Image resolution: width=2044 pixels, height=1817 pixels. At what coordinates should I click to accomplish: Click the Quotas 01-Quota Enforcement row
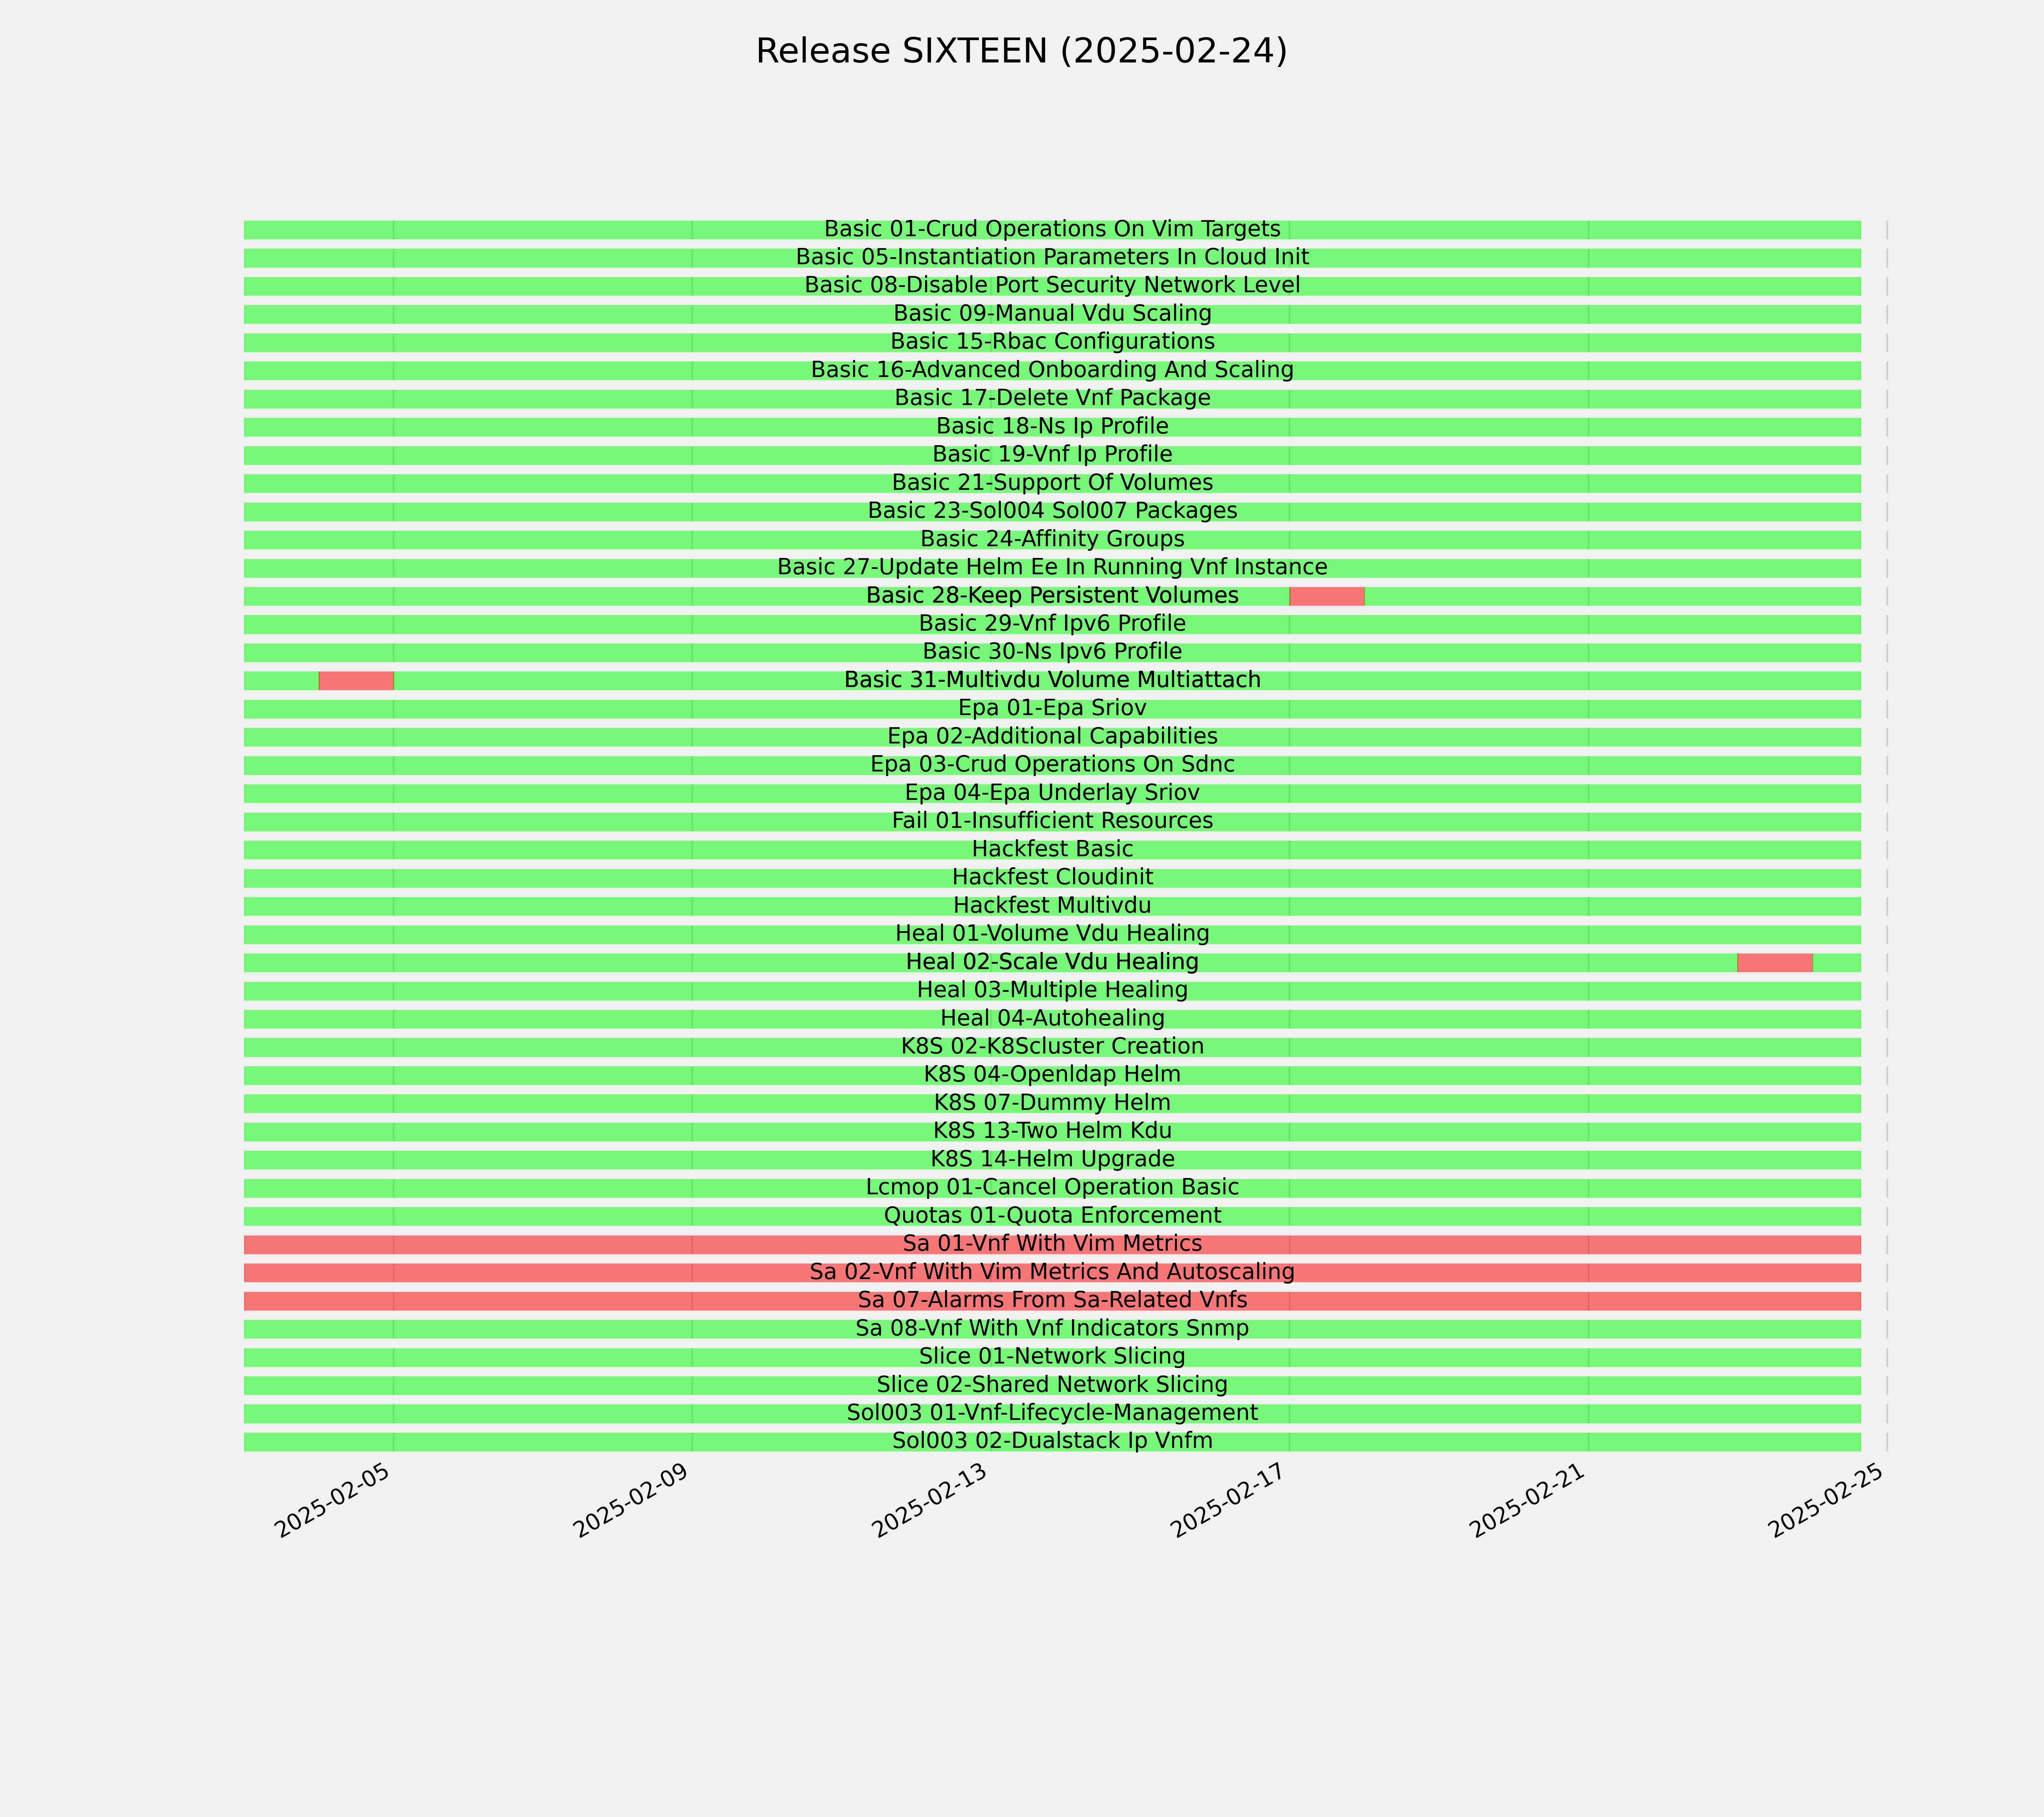pos(1052,1216)
